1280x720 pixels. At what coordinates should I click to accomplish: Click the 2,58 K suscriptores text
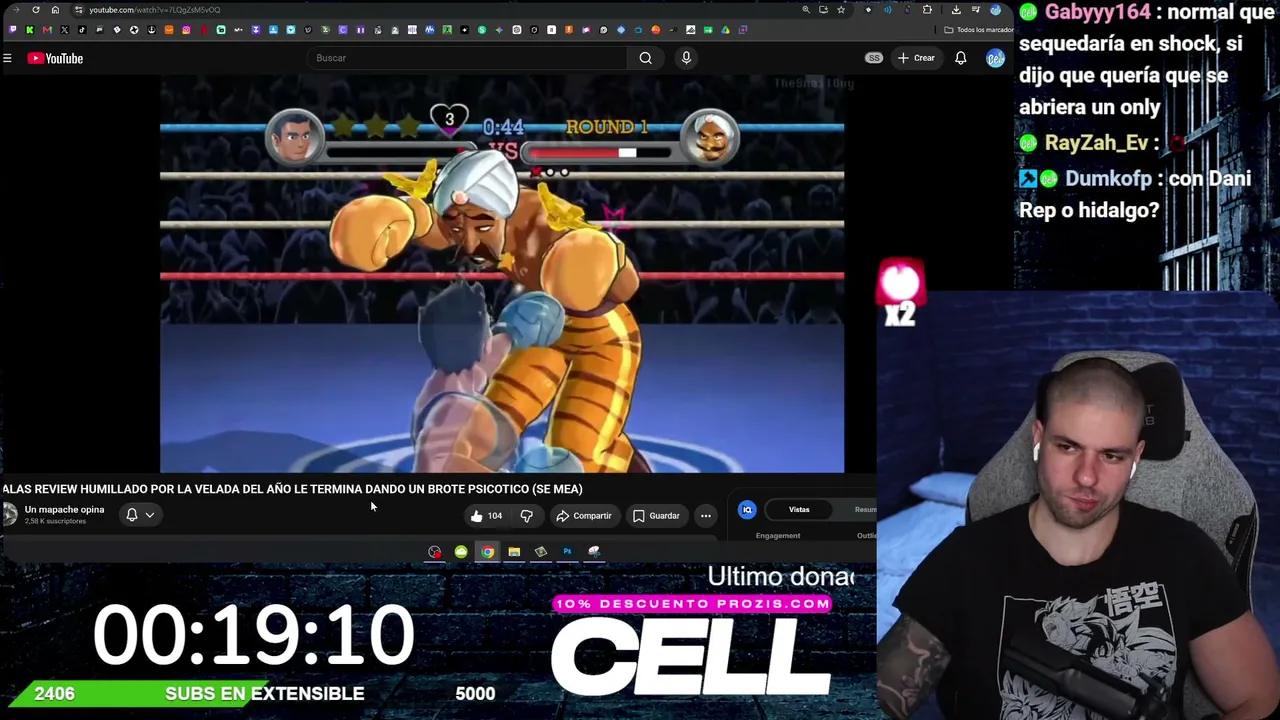[x=55, y=522]
